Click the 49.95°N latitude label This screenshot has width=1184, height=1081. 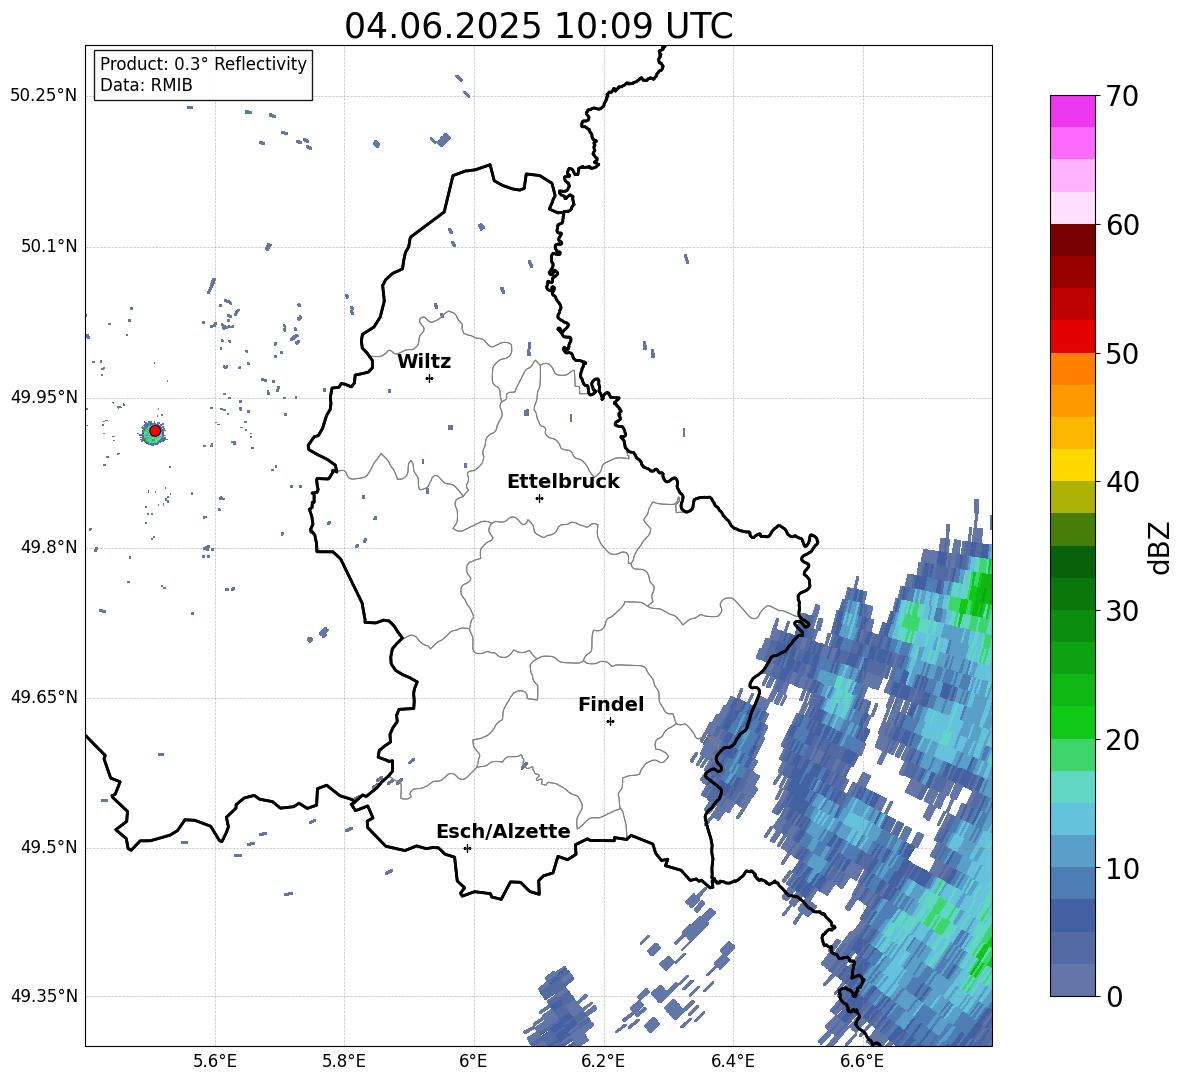43,397
